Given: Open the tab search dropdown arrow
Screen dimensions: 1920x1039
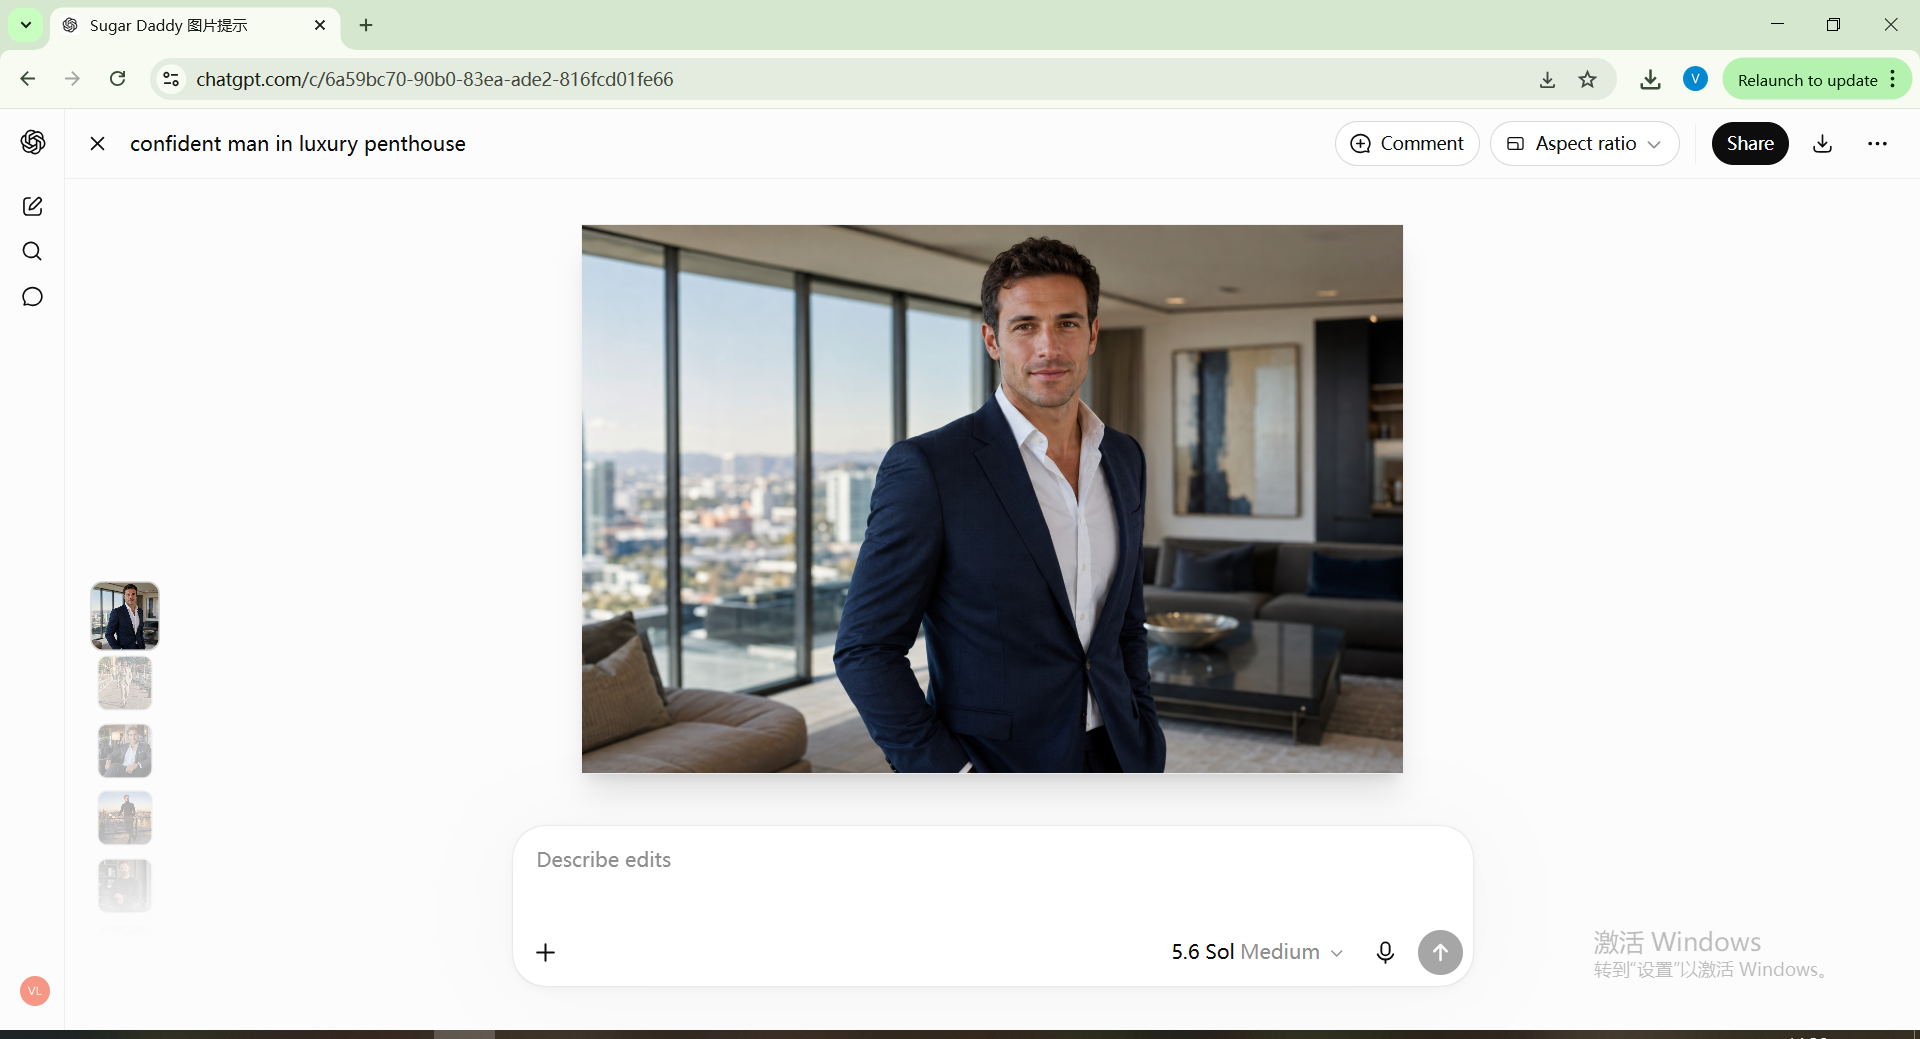Looking at the screenshot, I should coord(26,25).
